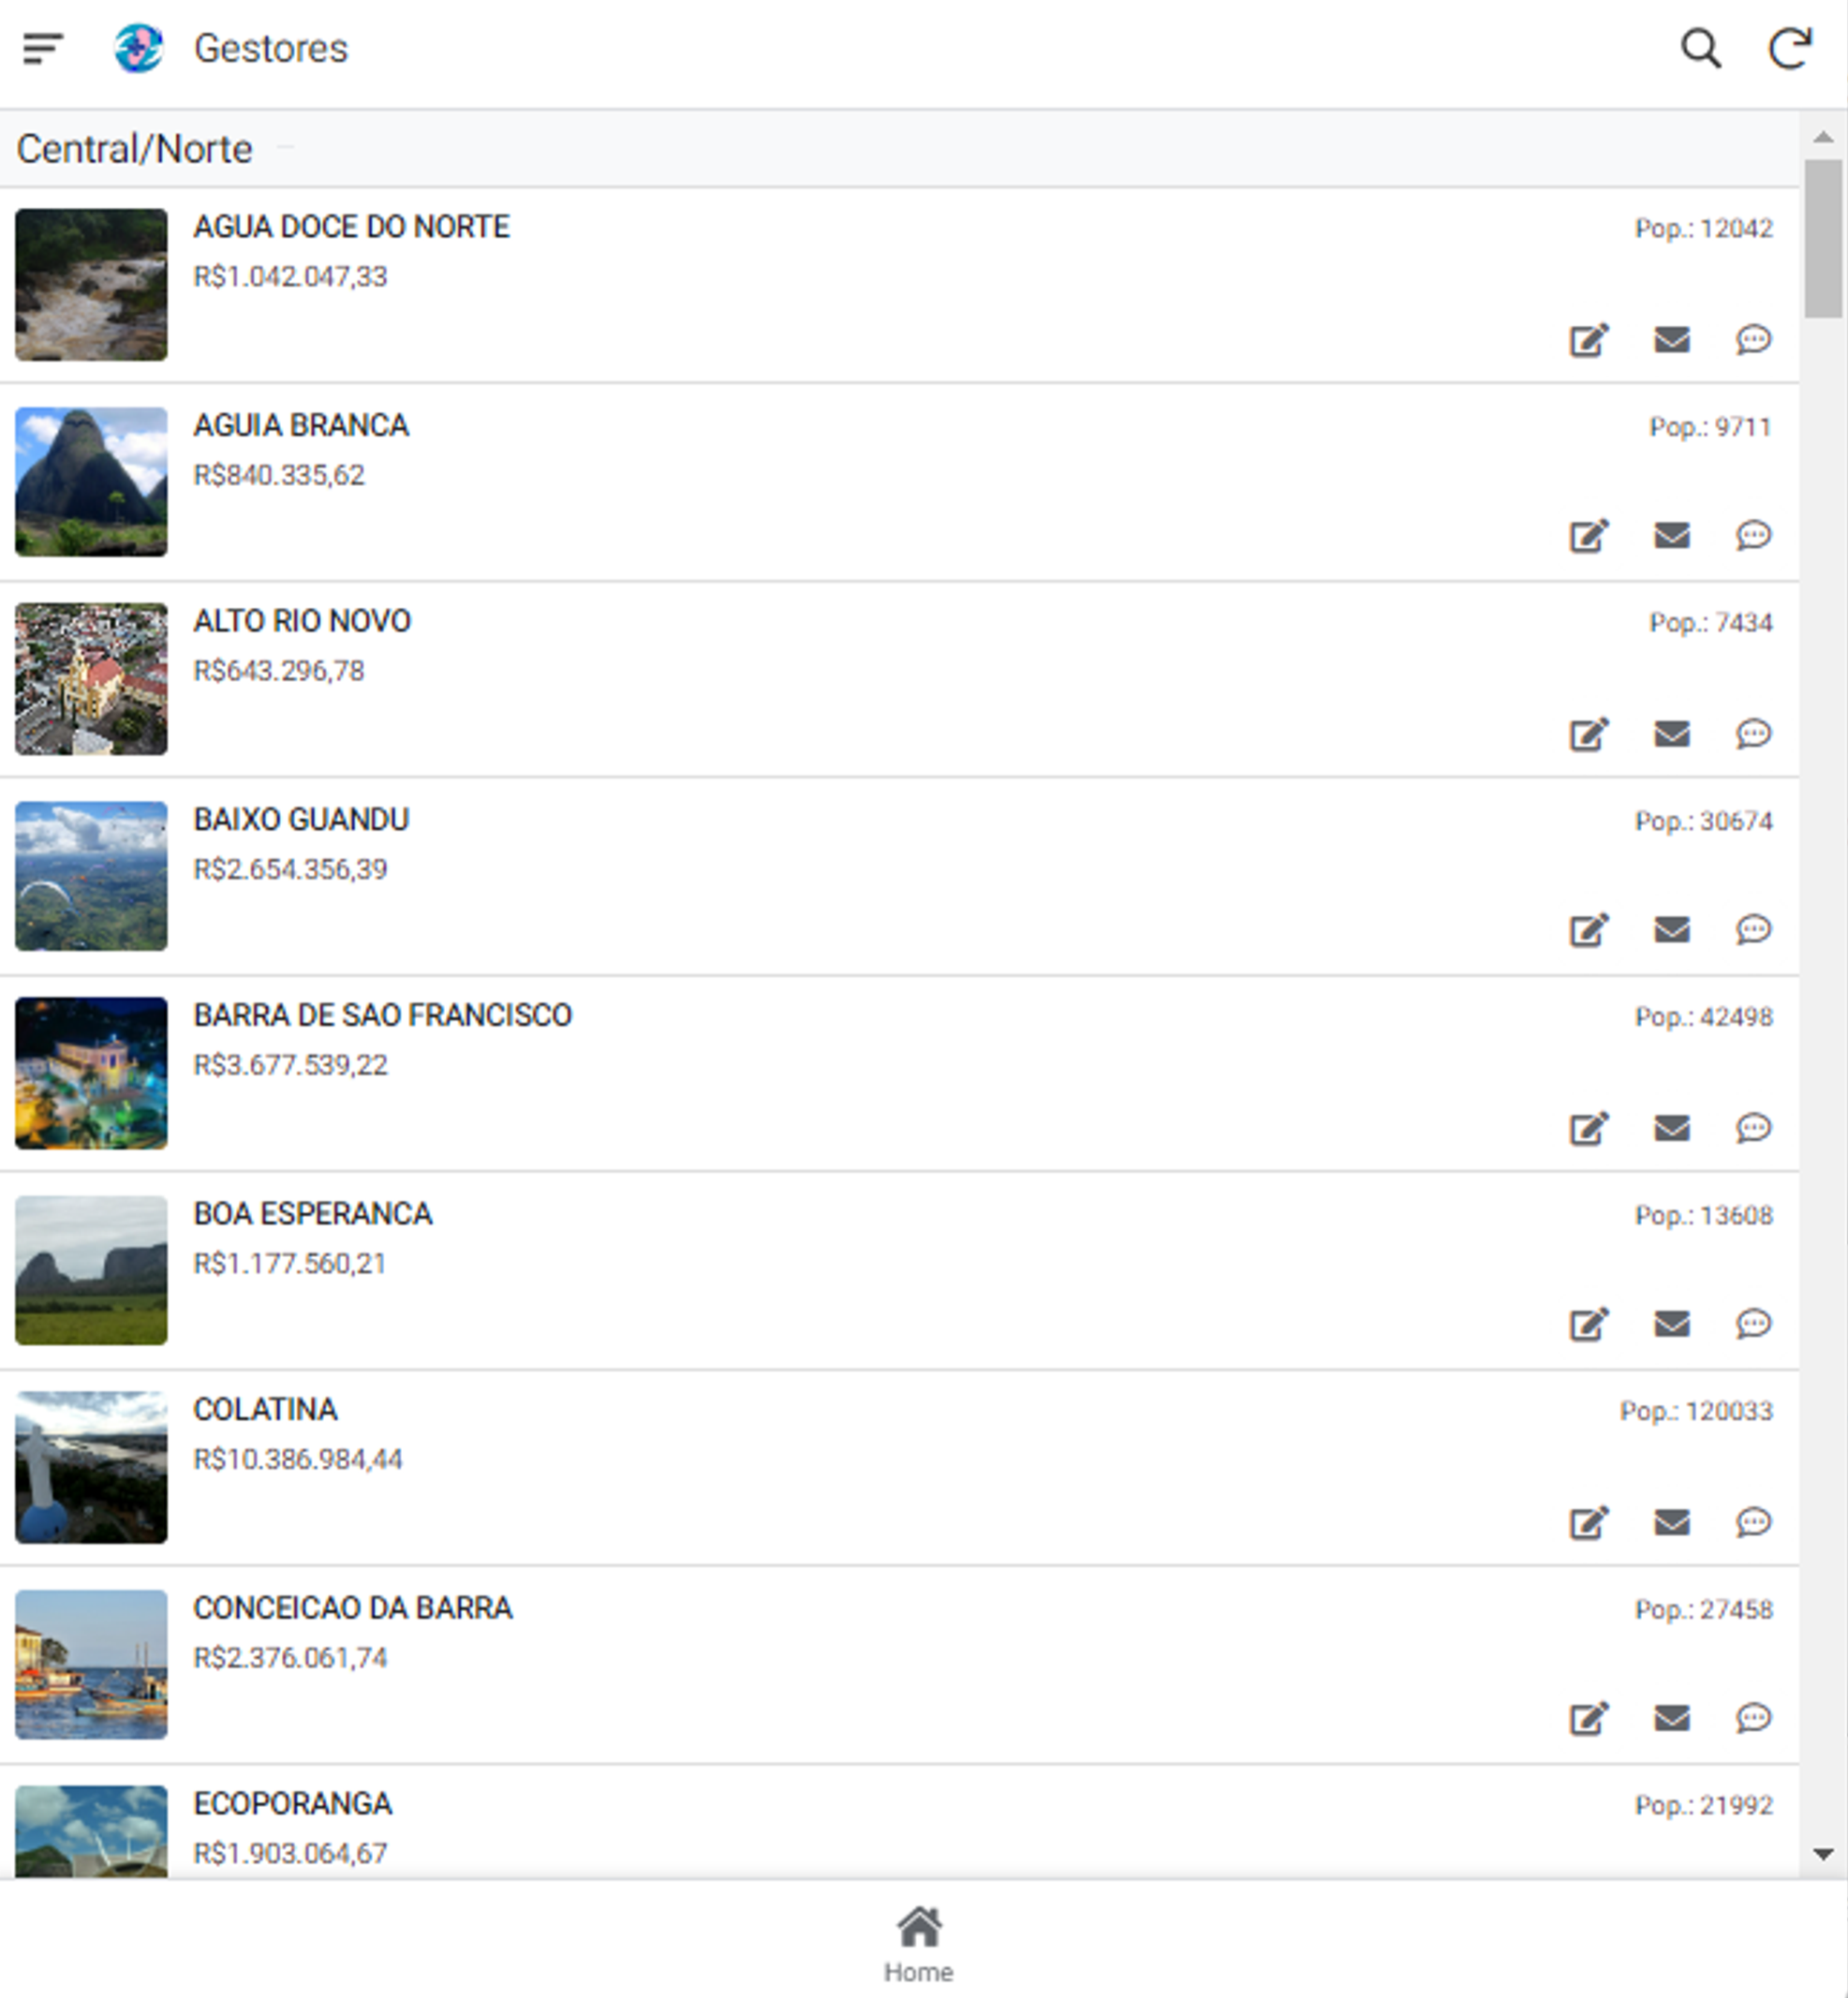Open chat message for BOA ESPERANCA
Image resolution: width=1848 pixels, height=1998 pixels.
pos(1753,1324)
